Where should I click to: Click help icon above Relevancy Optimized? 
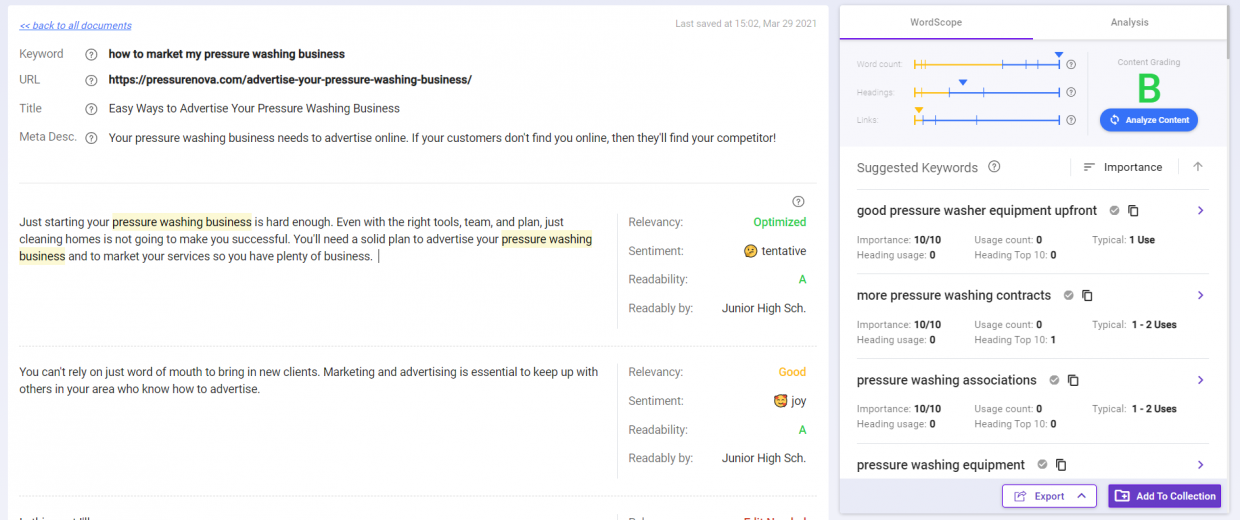[x=798, y=201]
